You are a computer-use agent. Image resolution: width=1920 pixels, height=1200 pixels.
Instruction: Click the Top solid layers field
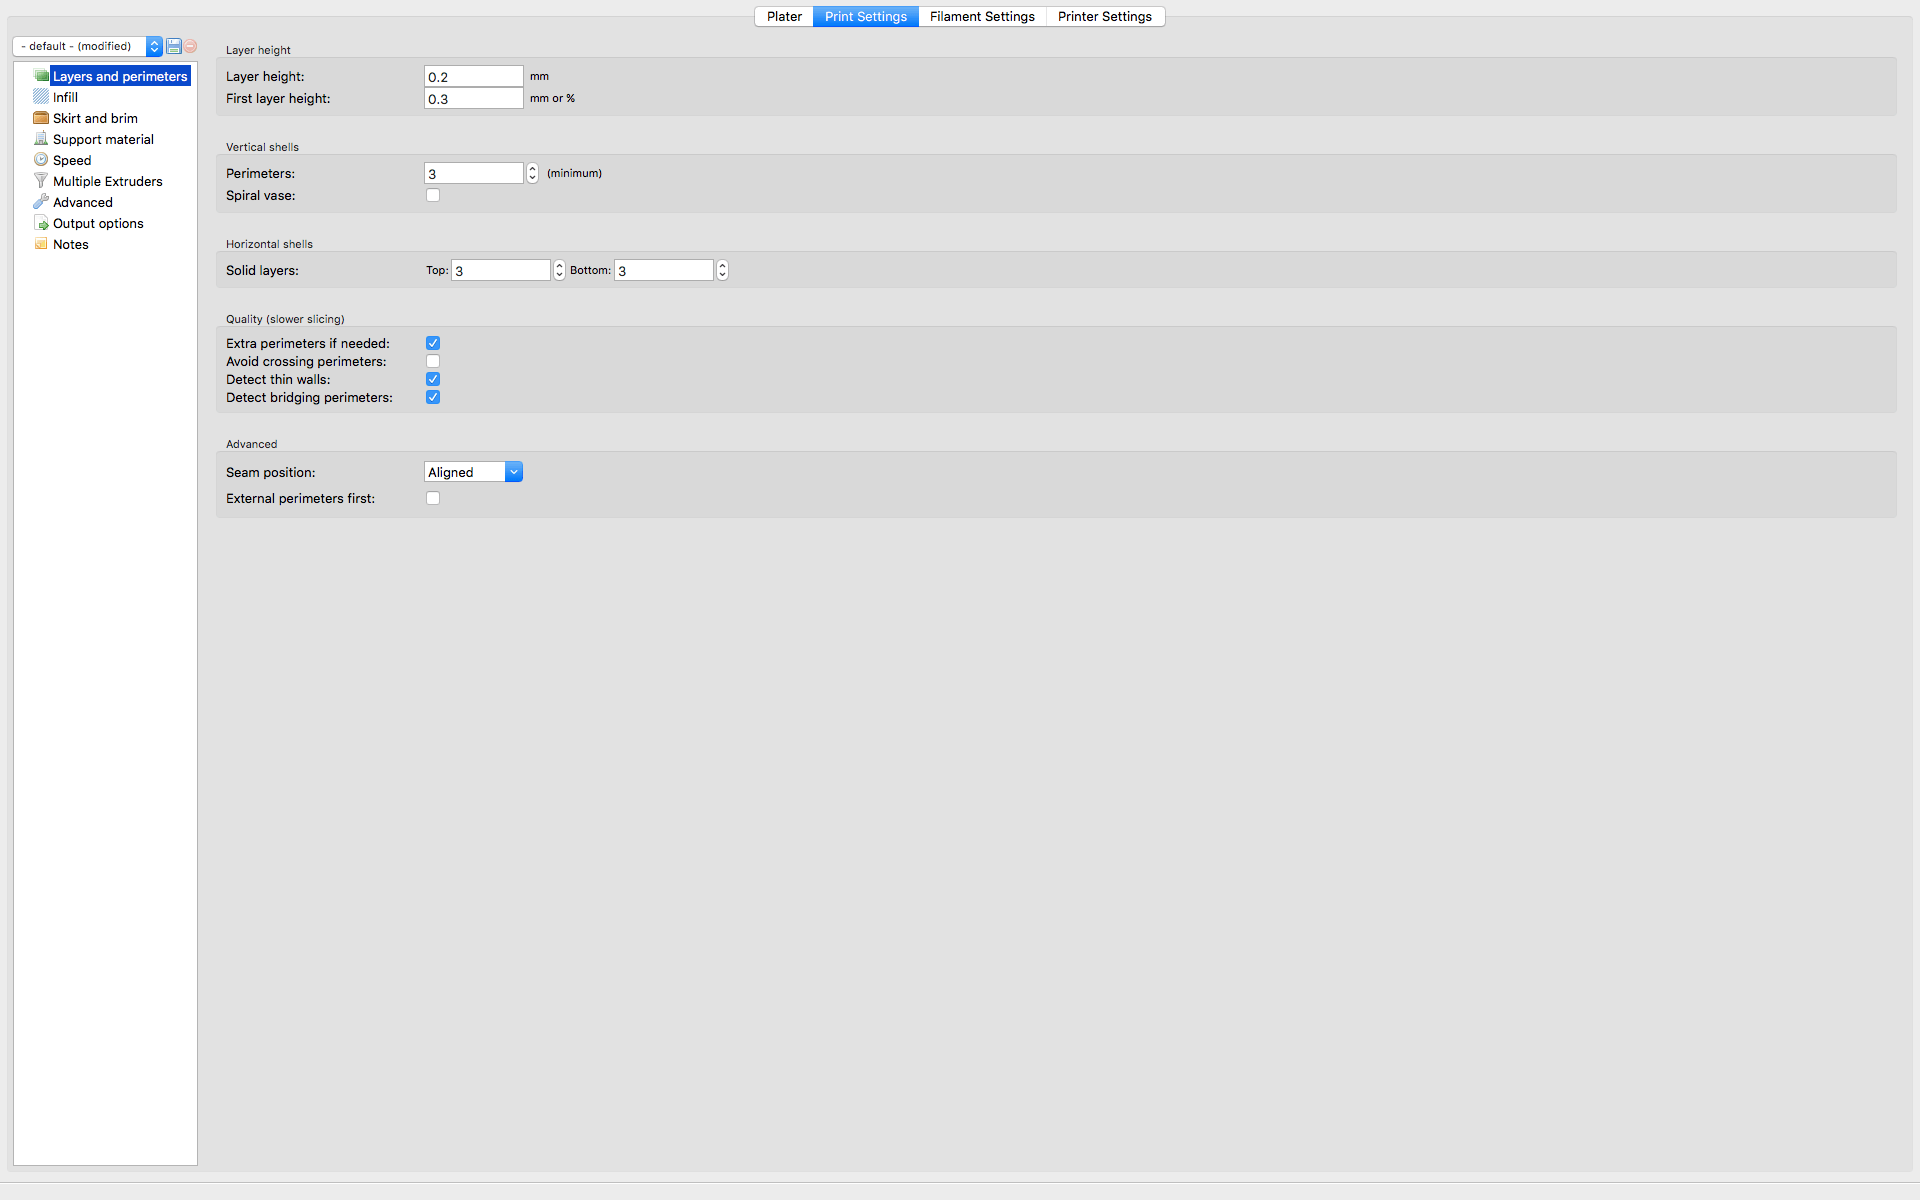click(x=500, y=270)
